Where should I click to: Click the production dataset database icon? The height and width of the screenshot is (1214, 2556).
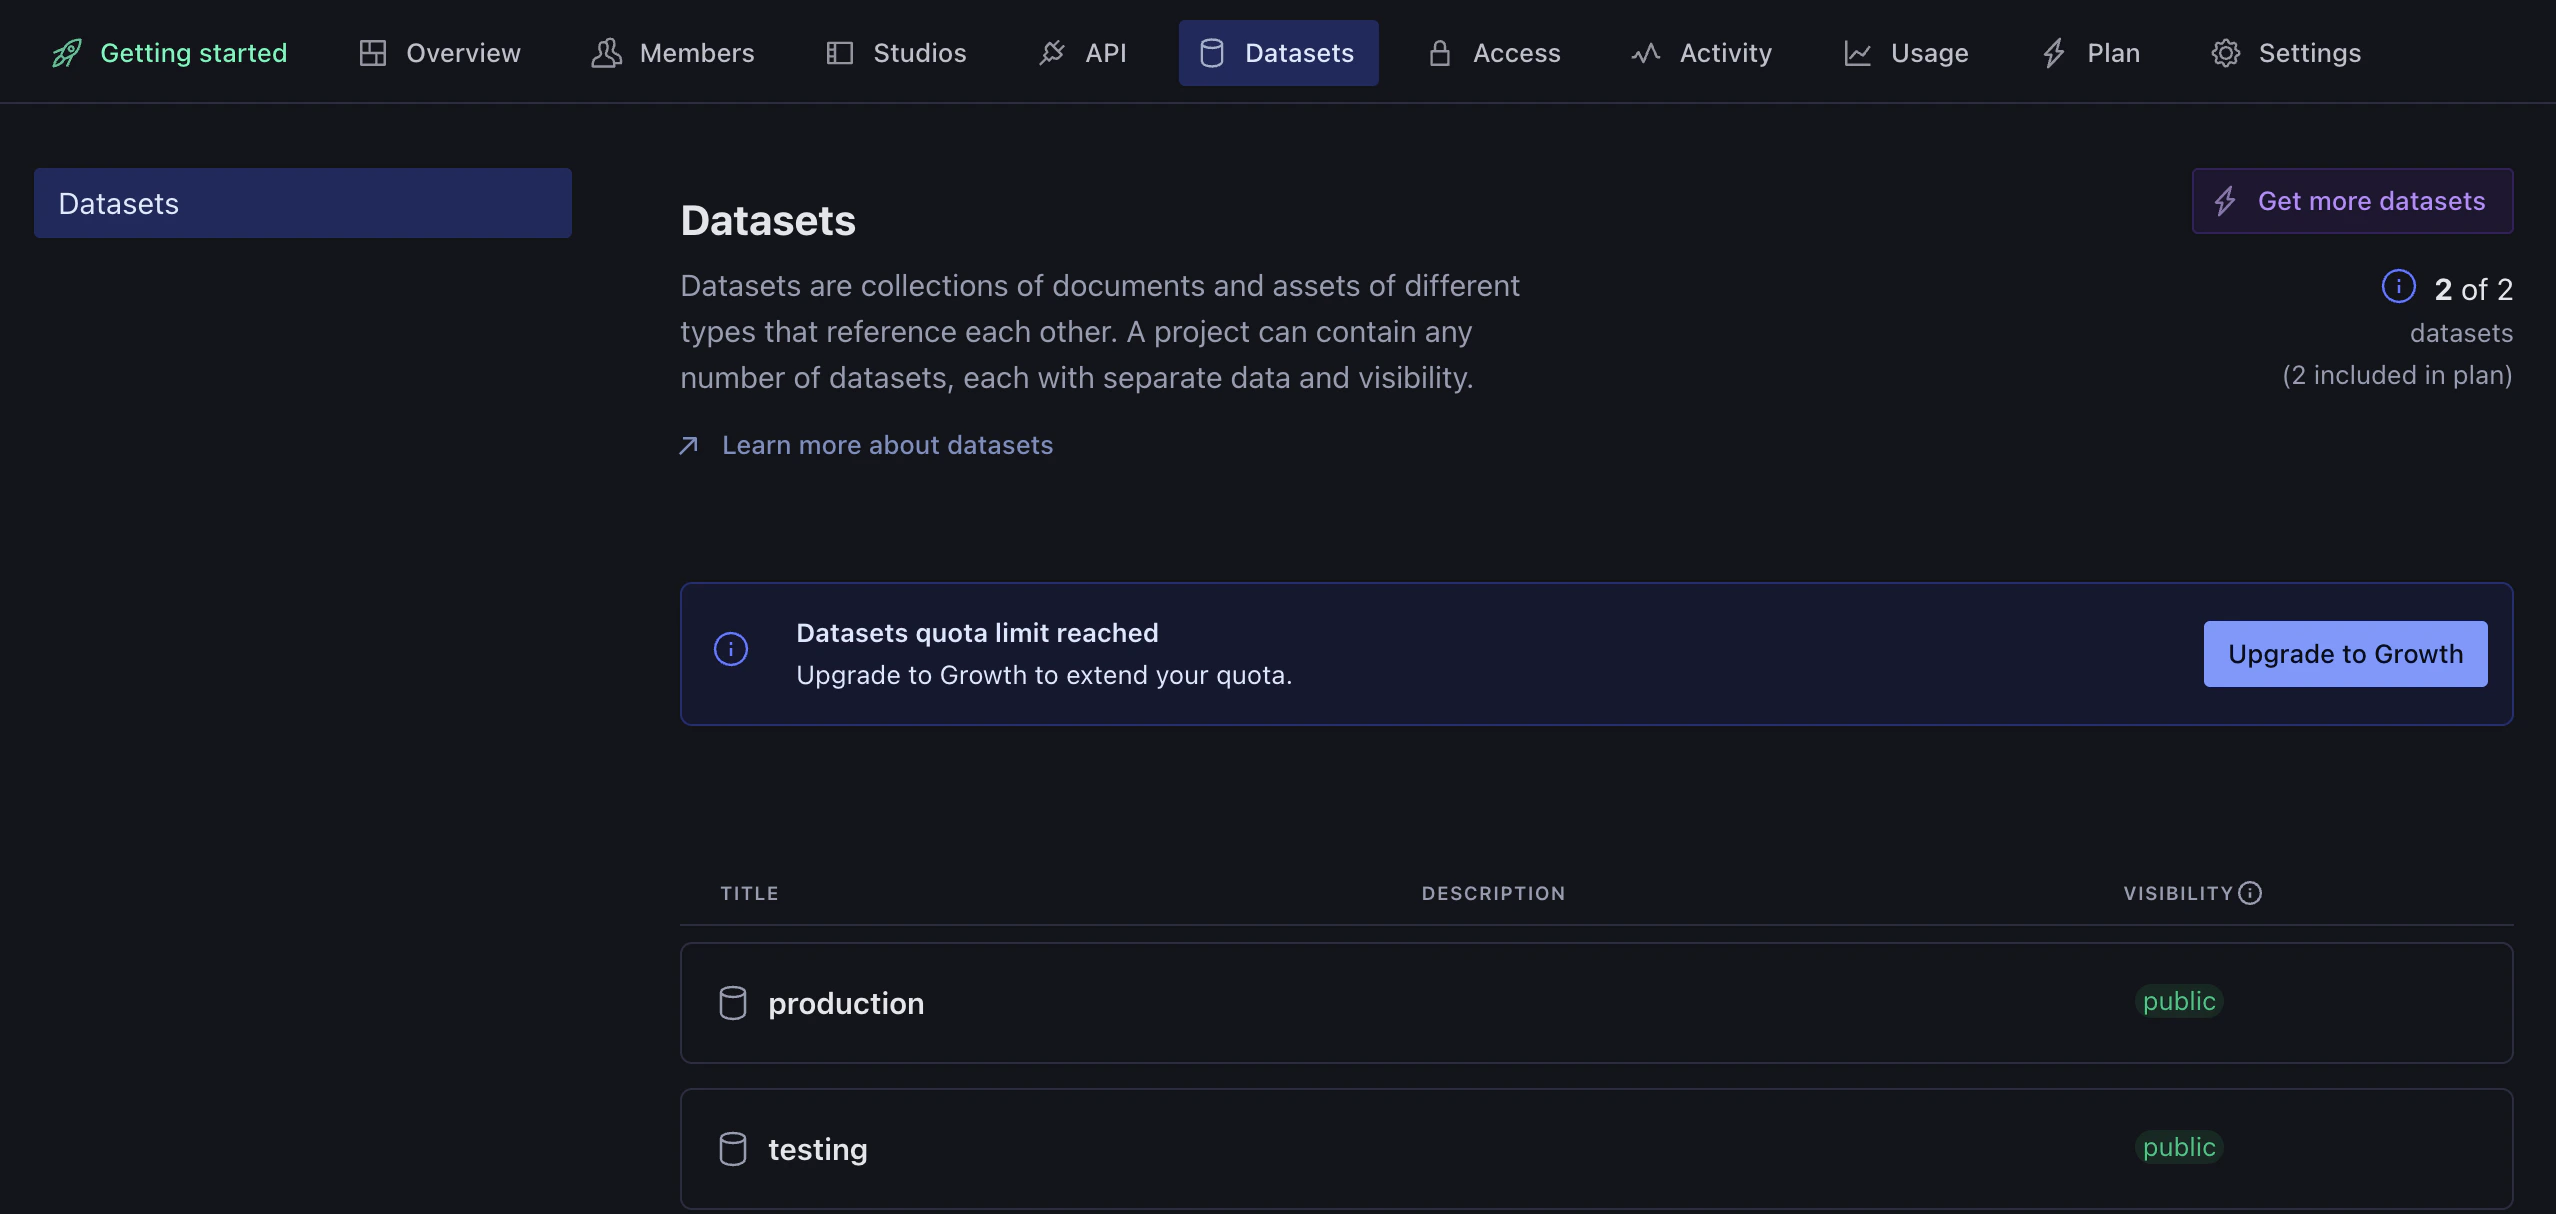pyautogui.click(x=733, y=1003)
